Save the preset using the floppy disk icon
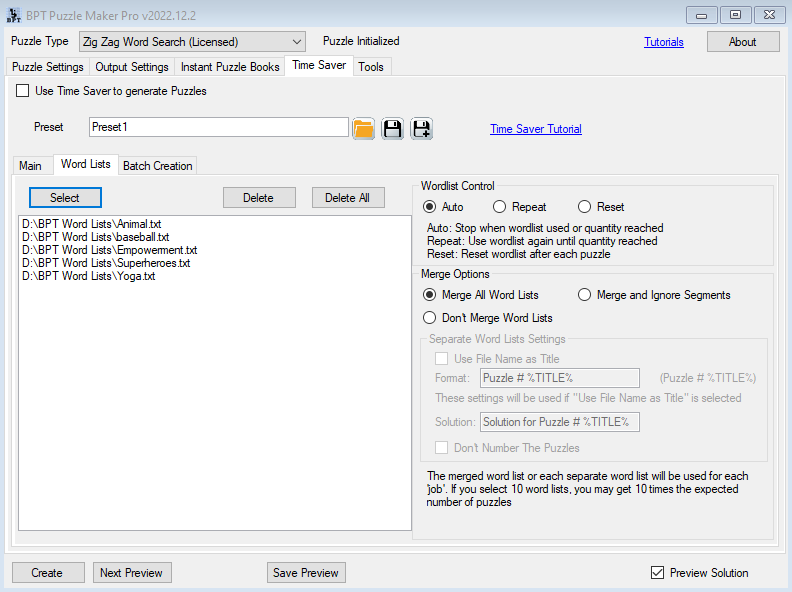 392,128
